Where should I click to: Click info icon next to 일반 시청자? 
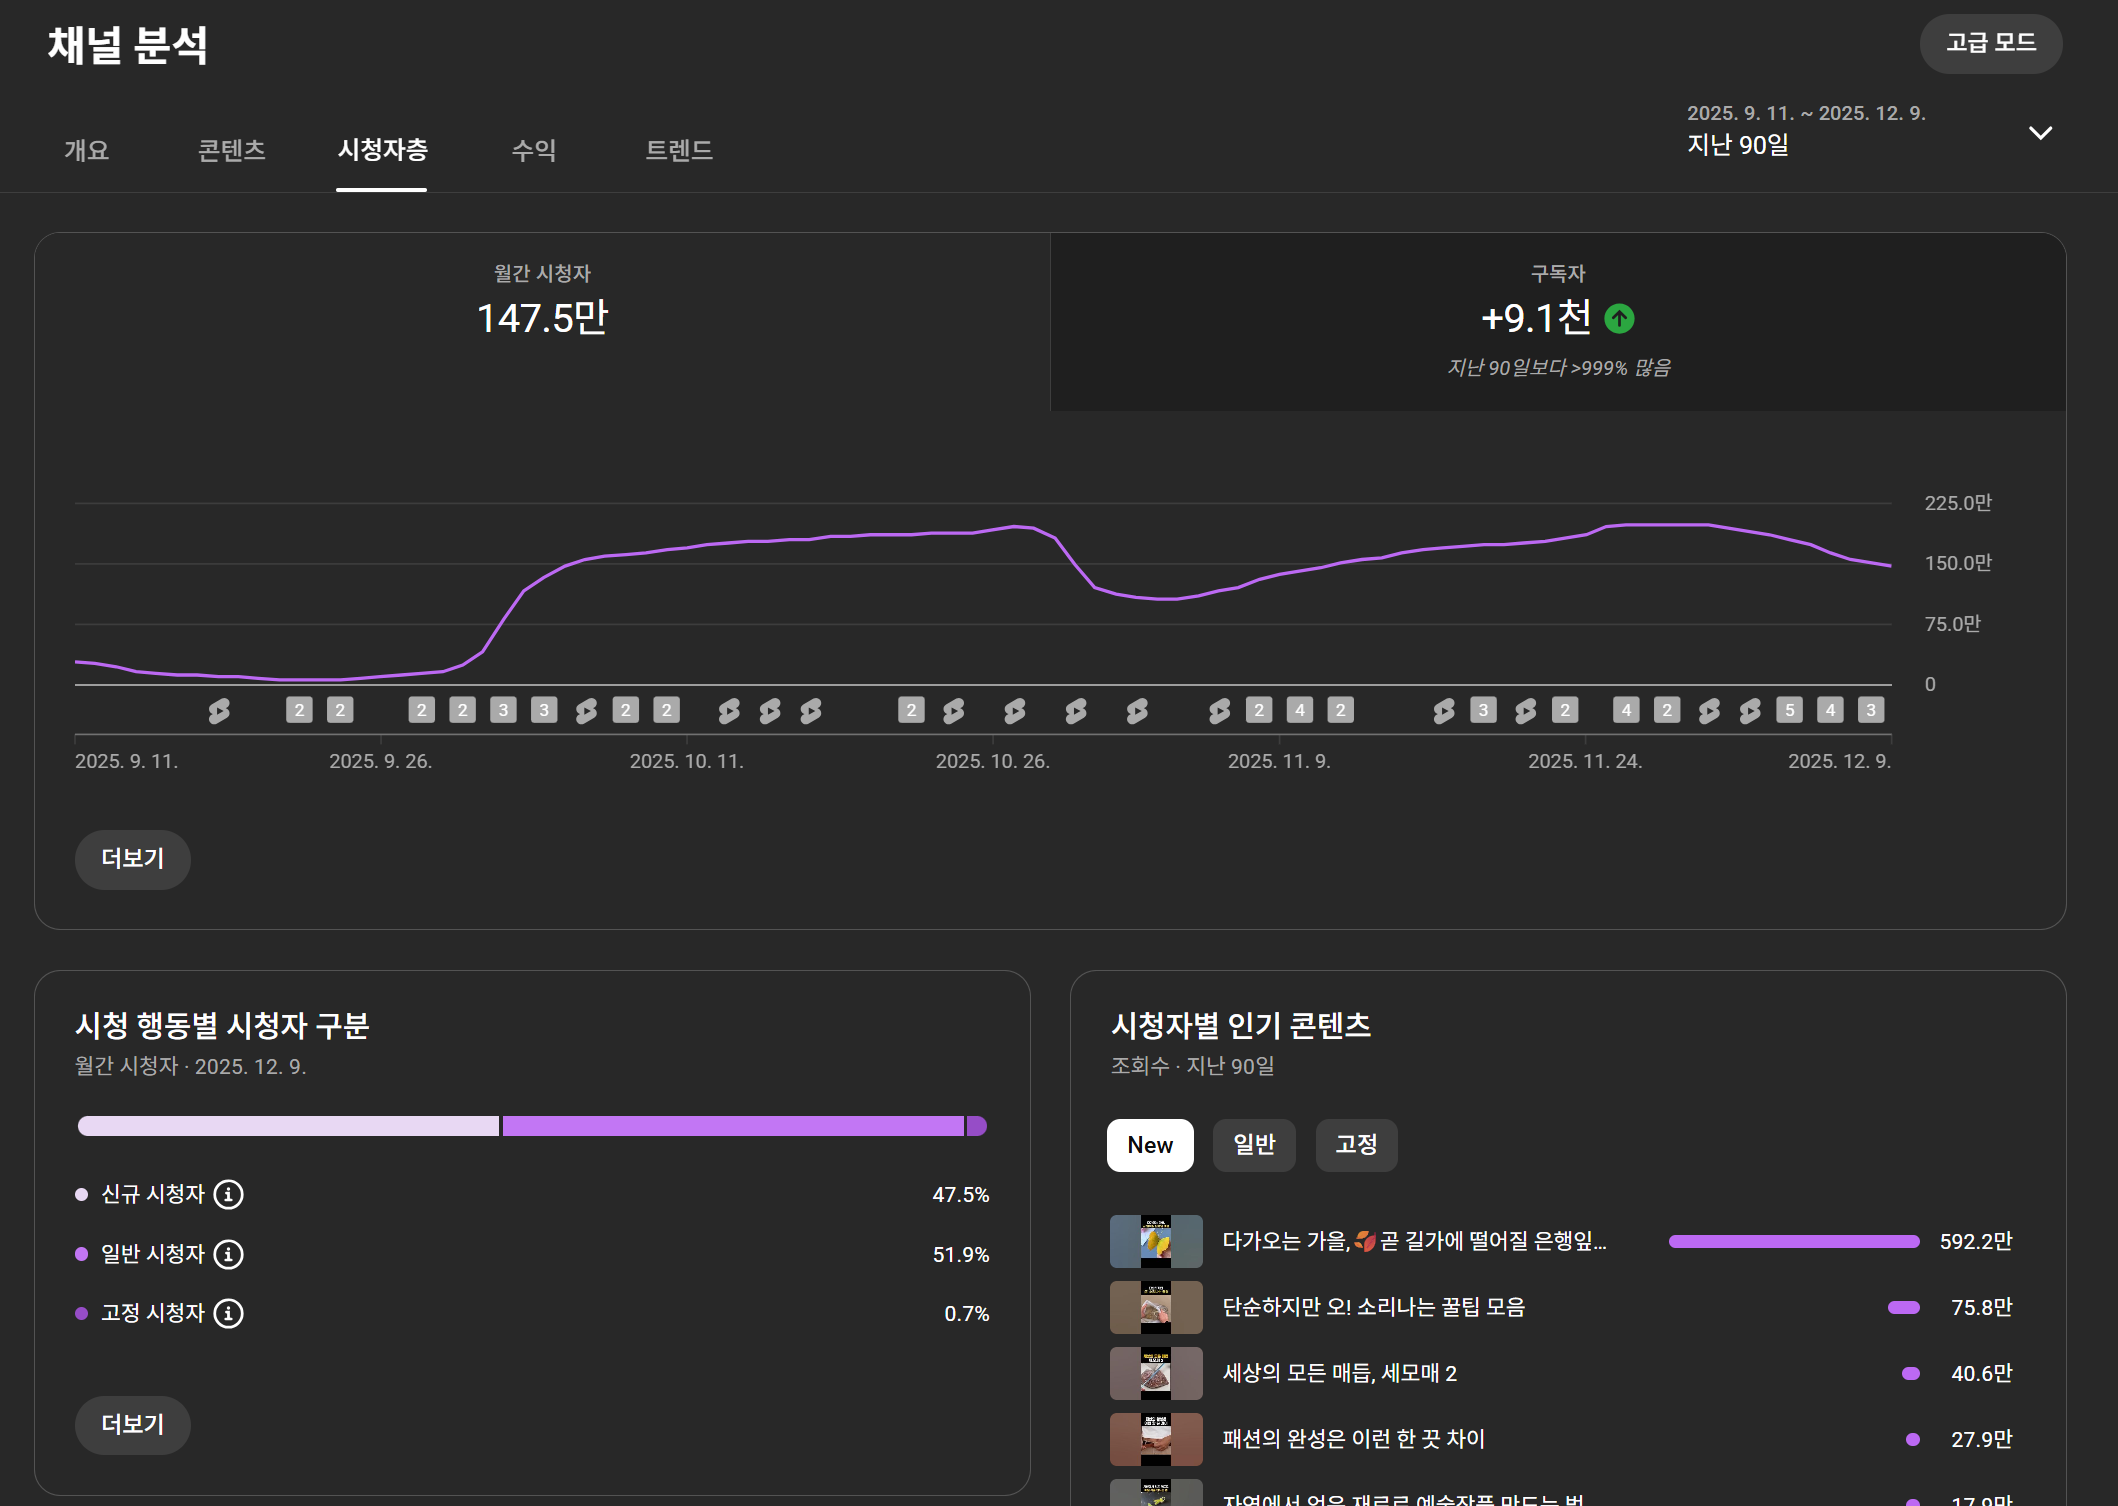point(228,1254)
